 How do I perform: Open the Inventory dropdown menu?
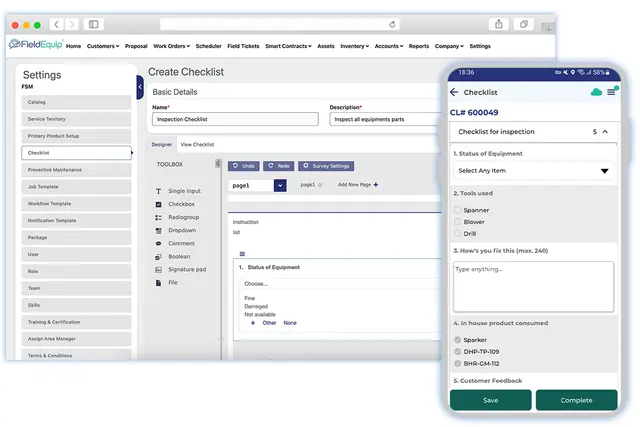click(355, 46)
